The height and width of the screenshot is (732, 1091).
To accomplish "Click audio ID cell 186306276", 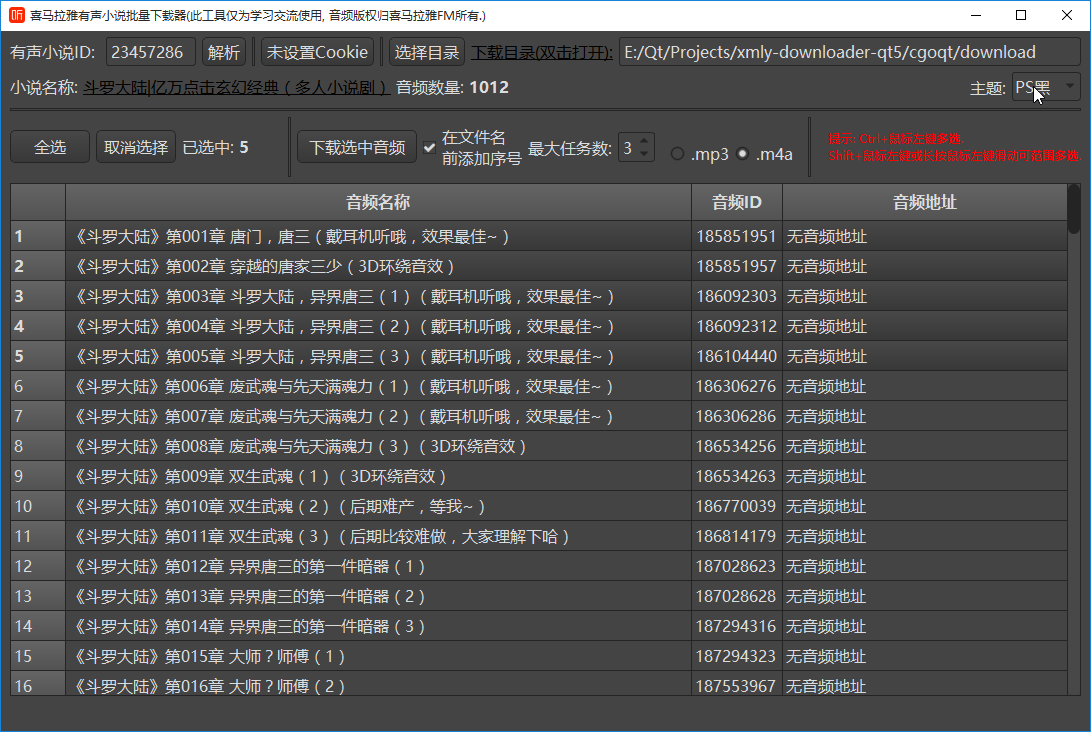I will coord(737,386).
